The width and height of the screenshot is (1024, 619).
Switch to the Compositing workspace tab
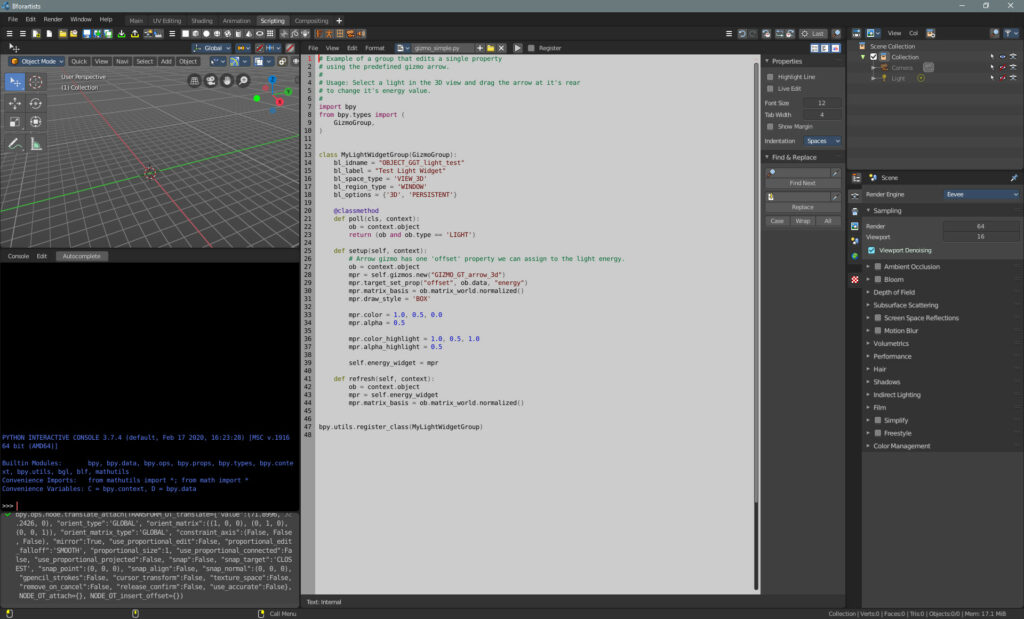(x=311, y=20)
